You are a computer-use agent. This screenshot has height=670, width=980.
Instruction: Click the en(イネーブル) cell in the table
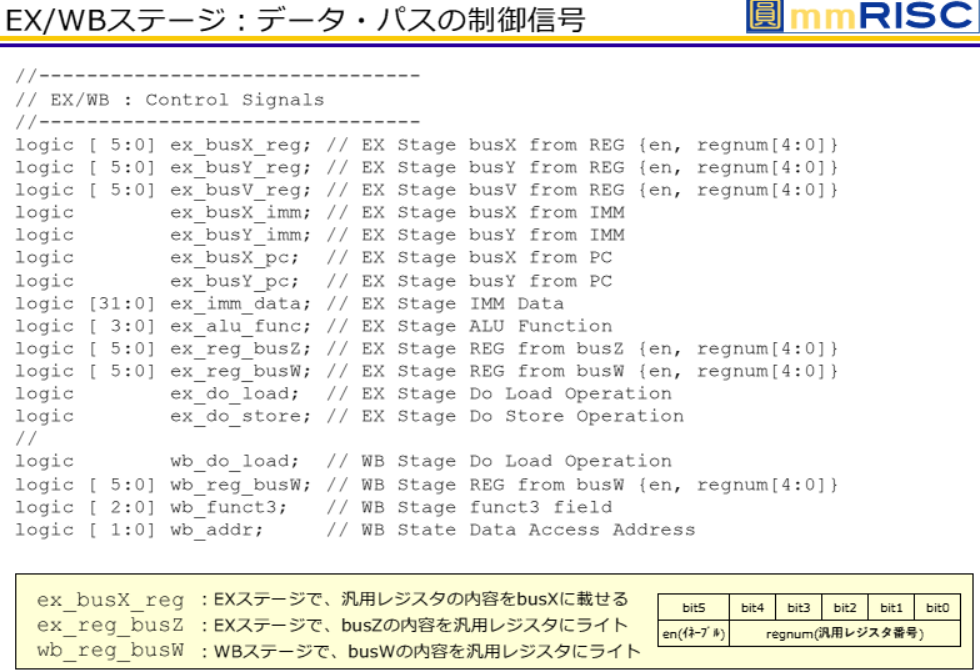pos(693,634)
